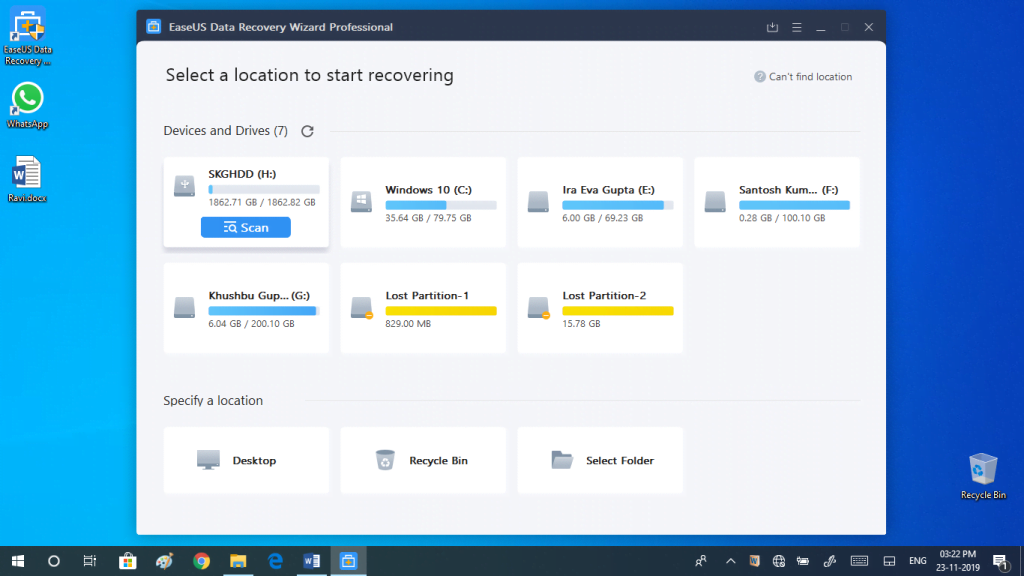Screen dimensions: 1024x576
Task: Open Task View on the taskbar
Action: tap(90, 561)
